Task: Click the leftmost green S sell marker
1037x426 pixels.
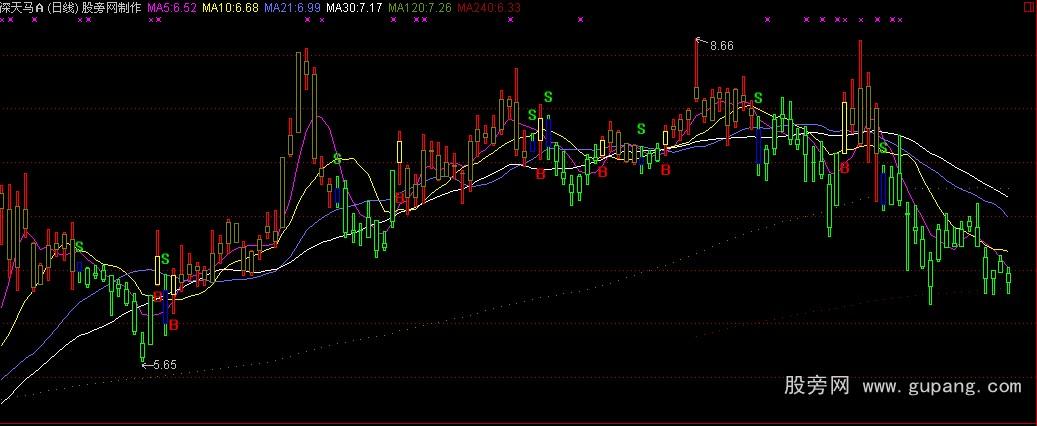Action: point(79,246)
